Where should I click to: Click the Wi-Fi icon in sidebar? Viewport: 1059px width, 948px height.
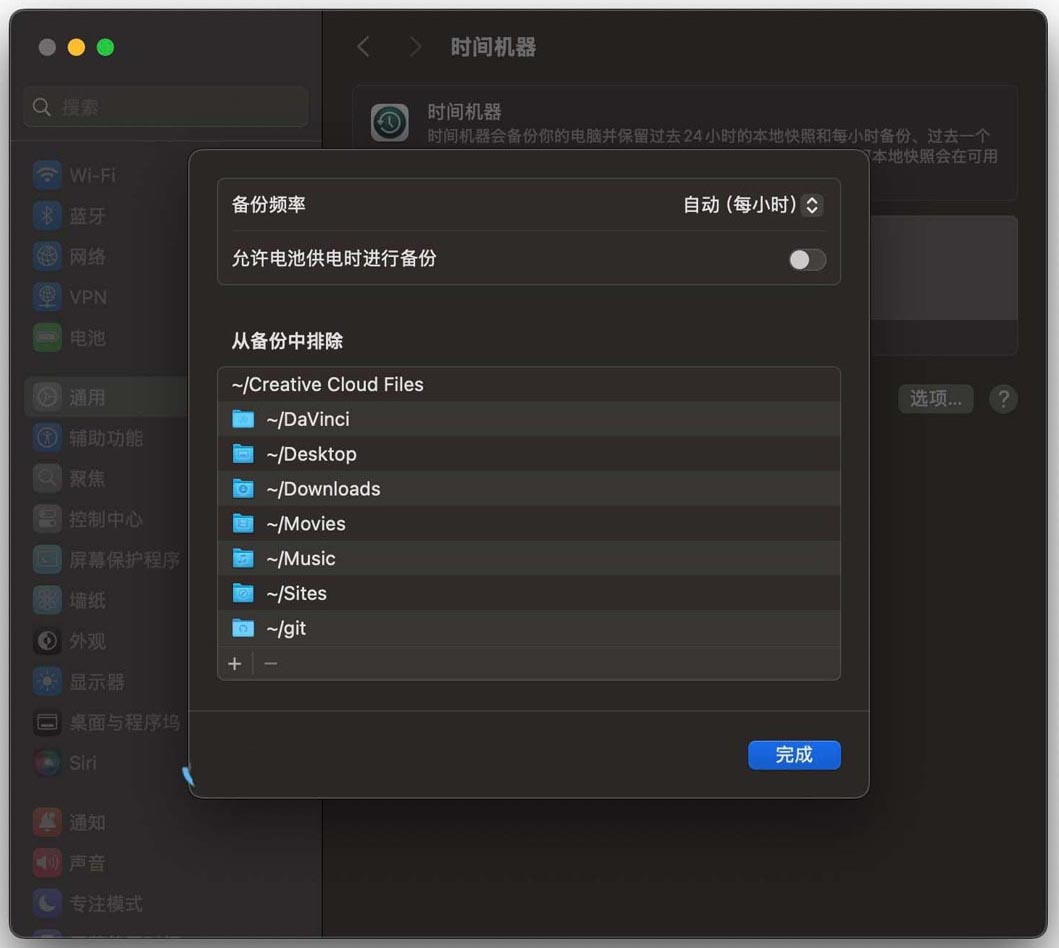[47, 175]
